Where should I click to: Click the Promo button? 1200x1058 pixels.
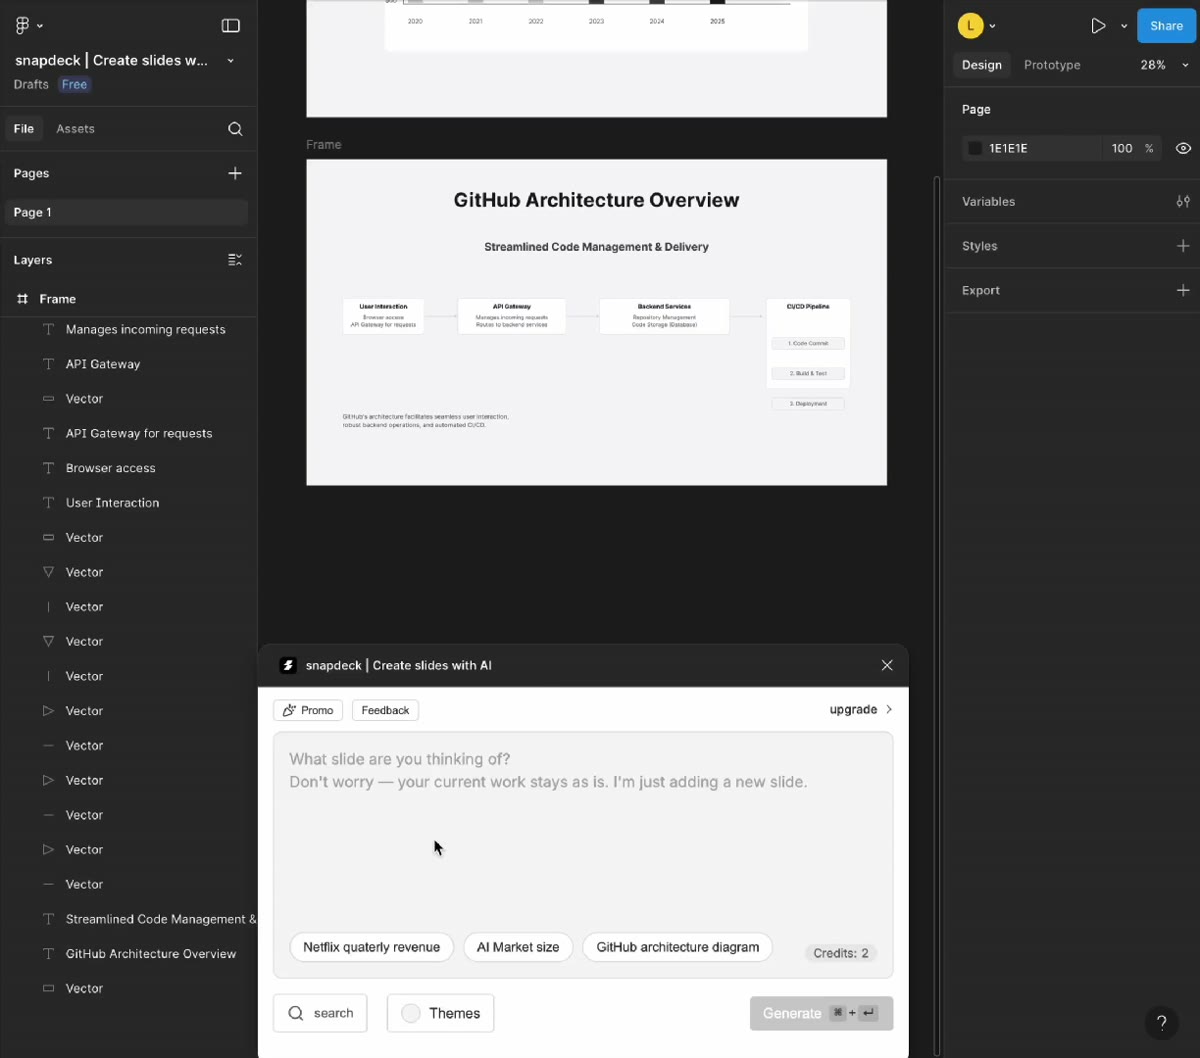pos(308,710)
